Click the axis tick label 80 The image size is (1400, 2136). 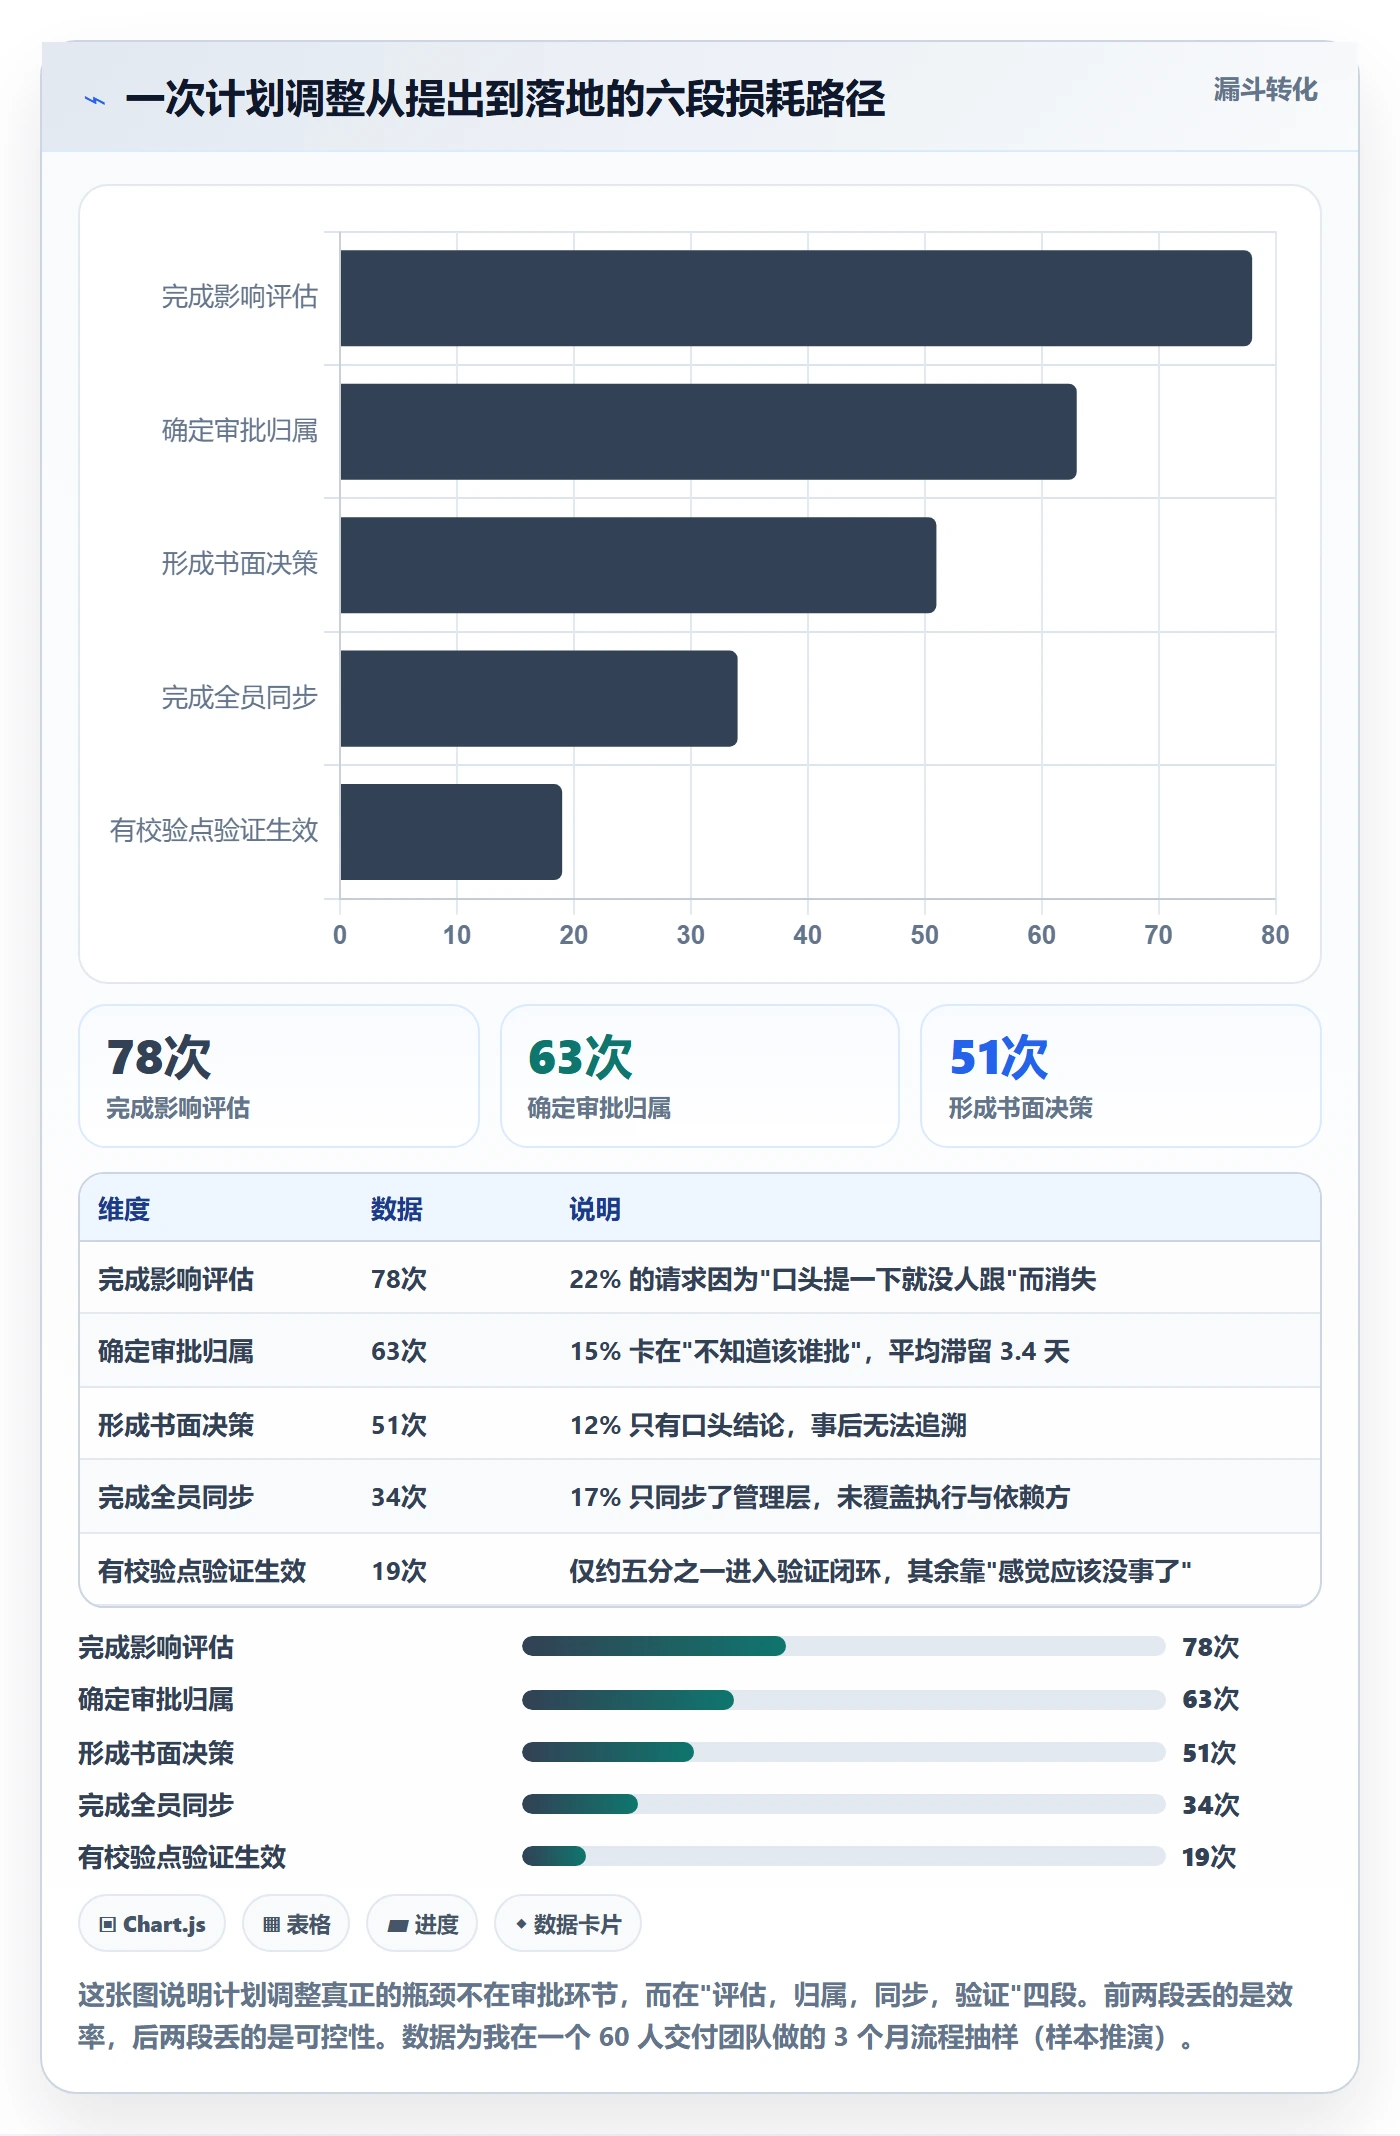click(x=1275, y=935)
